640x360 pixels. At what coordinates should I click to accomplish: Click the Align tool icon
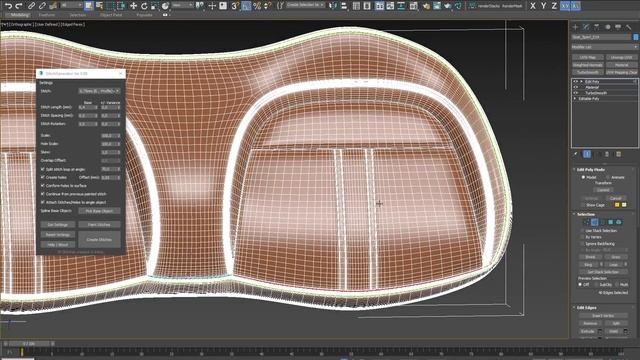(x=344, y=6)
